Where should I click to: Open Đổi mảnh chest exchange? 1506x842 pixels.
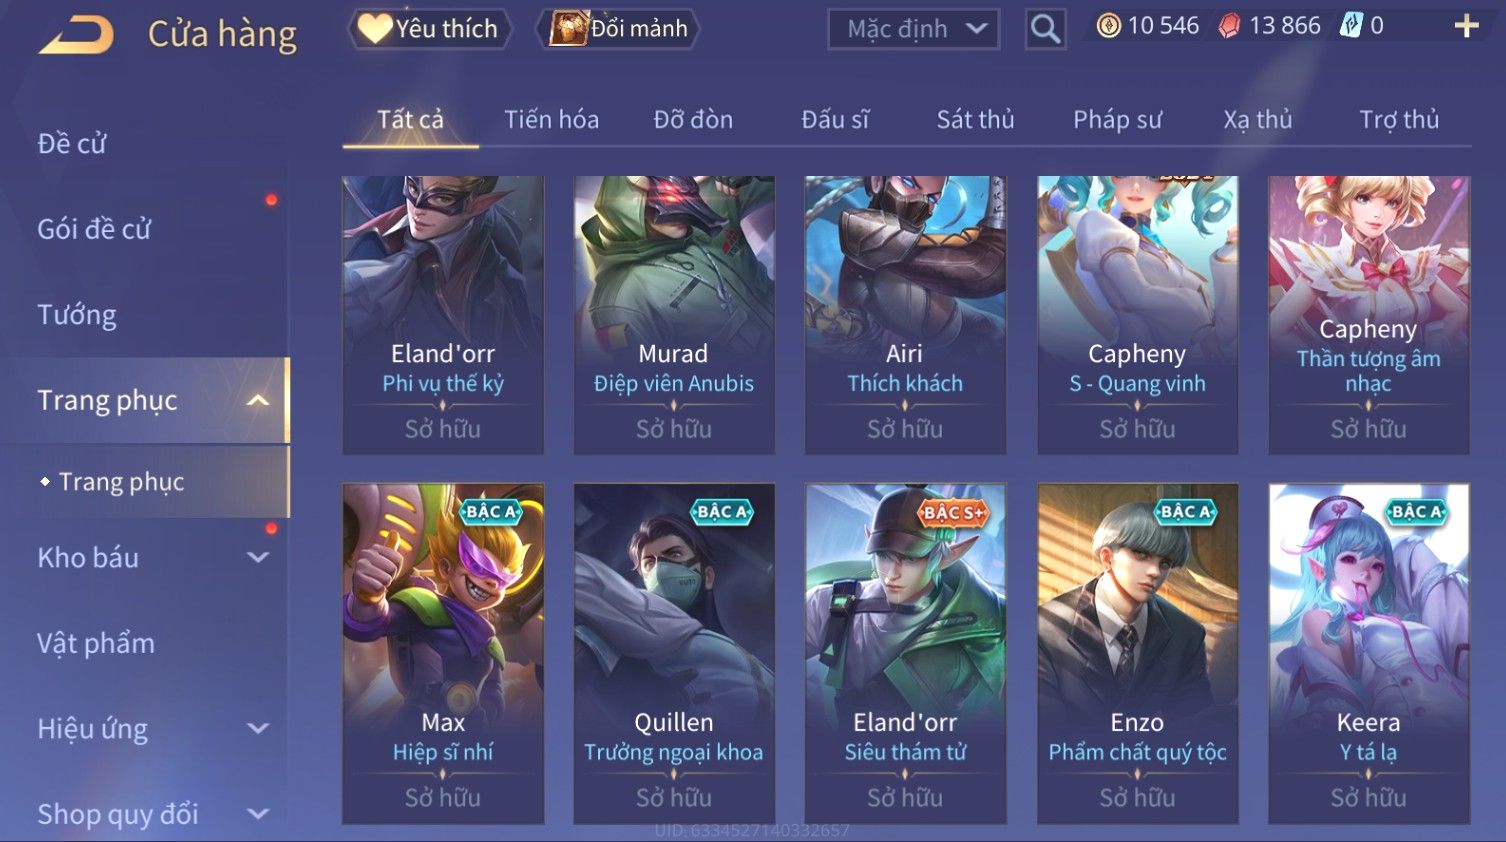(618, 29)
